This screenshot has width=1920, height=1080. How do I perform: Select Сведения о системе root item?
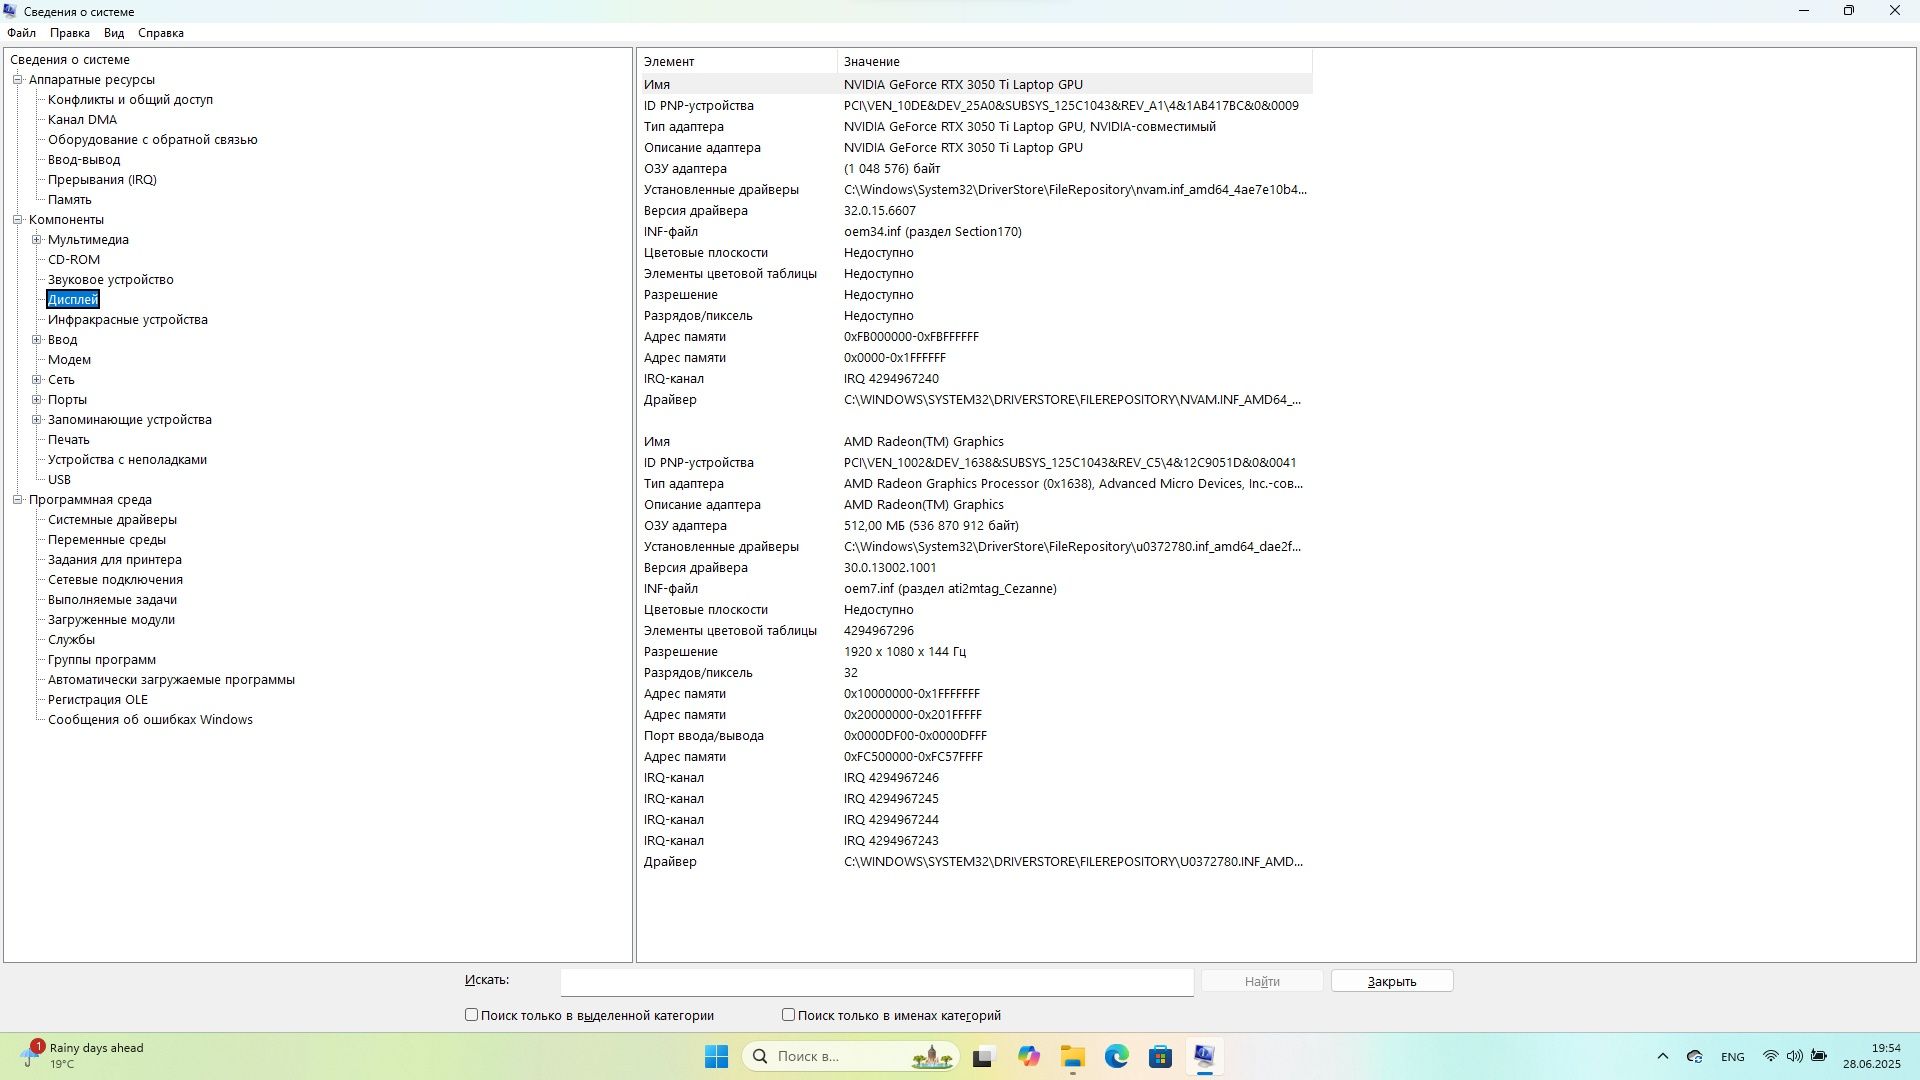(70, 60)
